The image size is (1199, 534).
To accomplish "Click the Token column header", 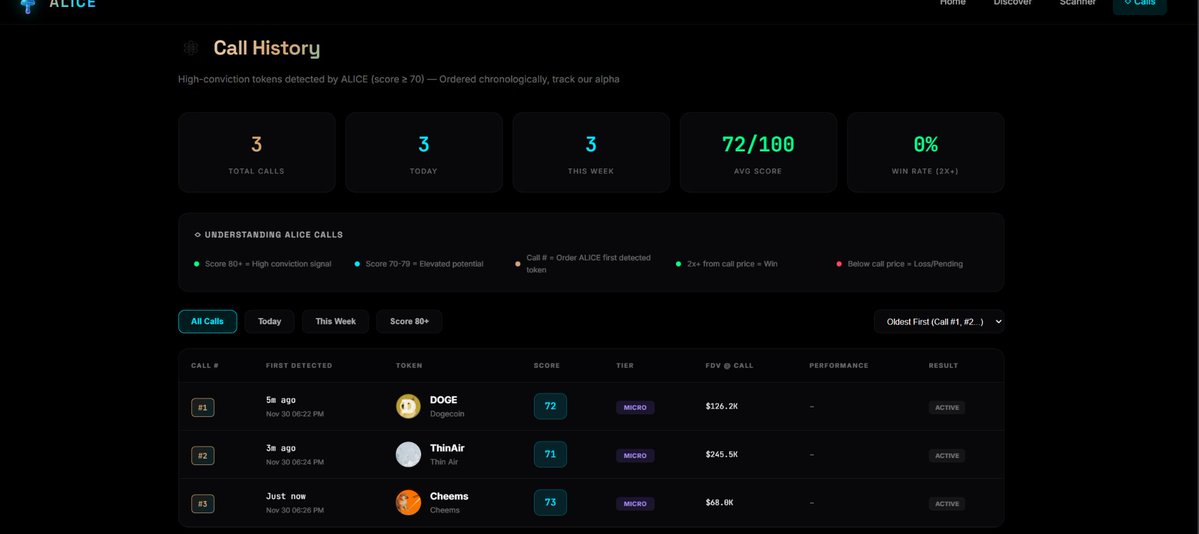I will (409, 366).
